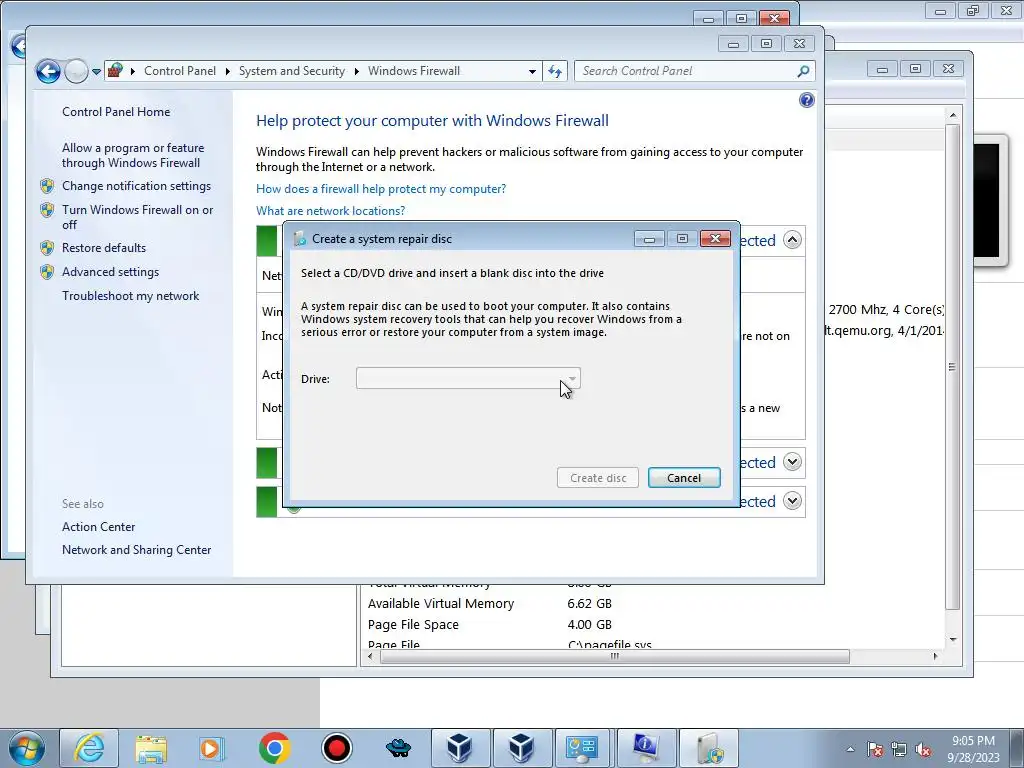Viewport: 1024px width, 768px height.
Task: Click the Back arrow in Control Panel
Action: 48,71
